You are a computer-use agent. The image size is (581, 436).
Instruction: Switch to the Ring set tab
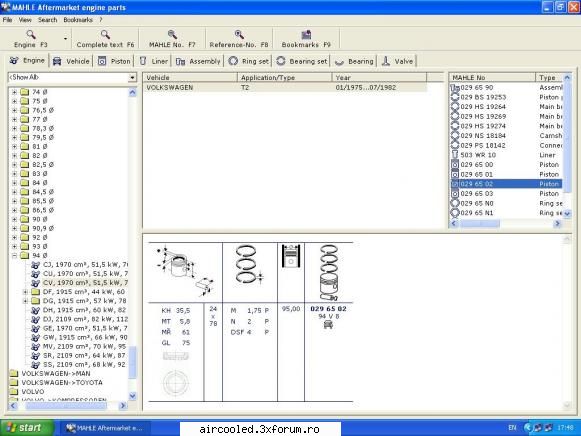tap(249, 61)
